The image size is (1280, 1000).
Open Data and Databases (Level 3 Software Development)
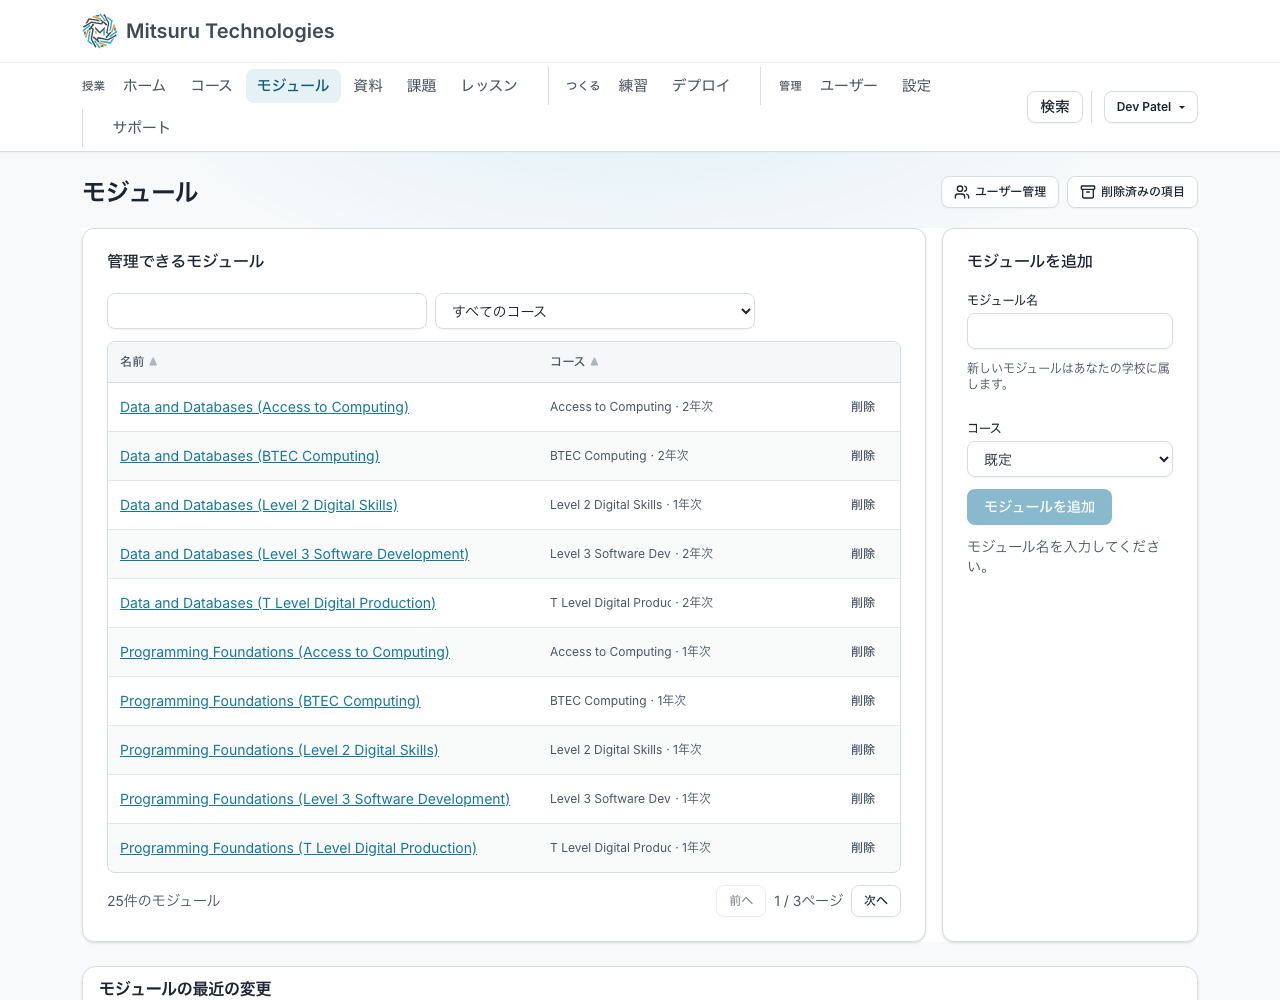pos(294,554)
